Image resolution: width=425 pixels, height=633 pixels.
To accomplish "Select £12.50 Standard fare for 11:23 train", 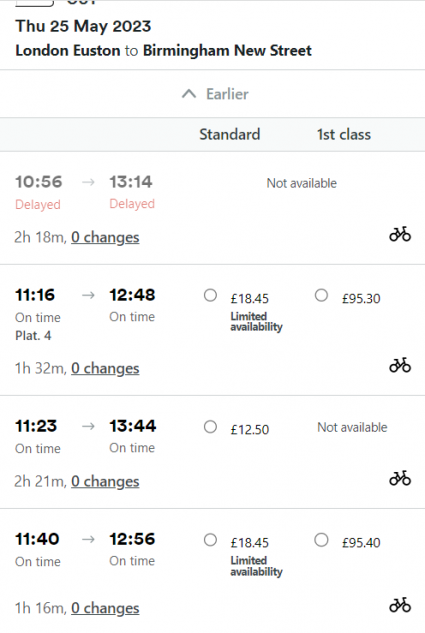I will [210, 427].
